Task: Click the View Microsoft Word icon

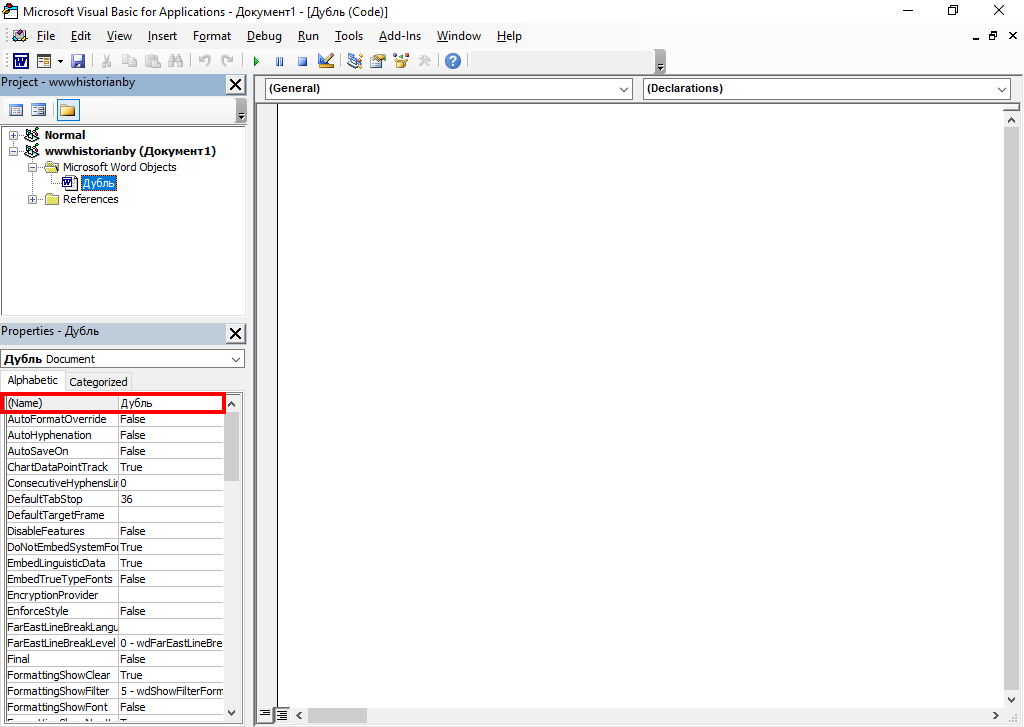Action: pos(20,61)
